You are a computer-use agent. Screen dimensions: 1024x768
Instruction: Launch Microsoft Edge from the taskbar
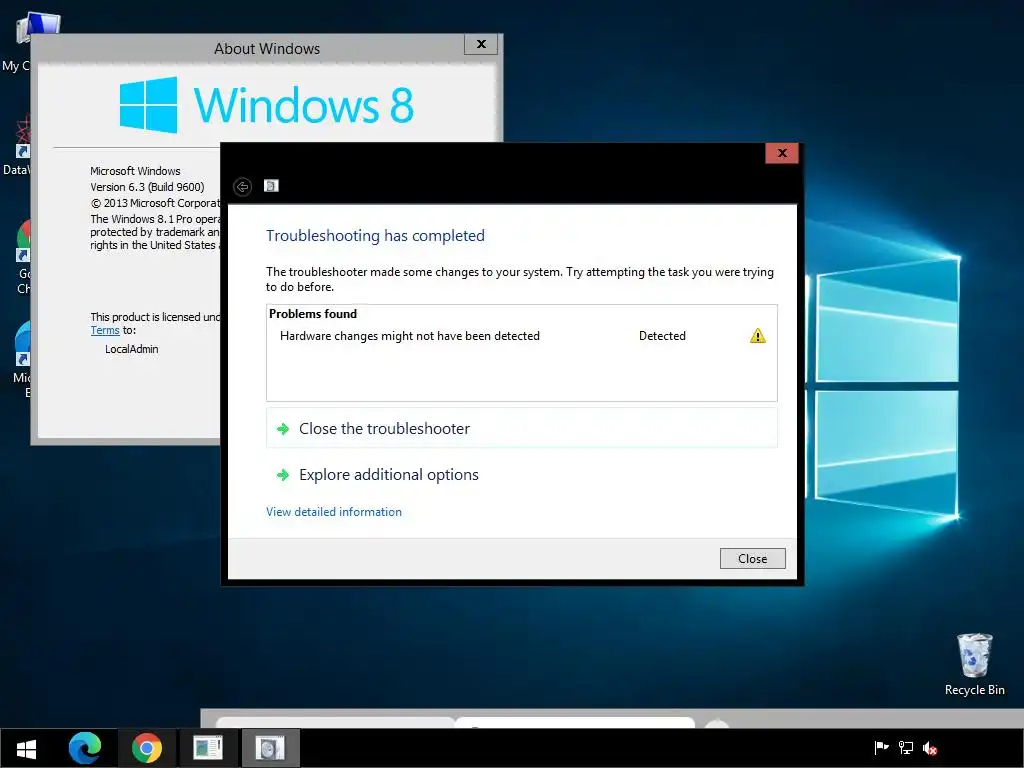[85, 748]
